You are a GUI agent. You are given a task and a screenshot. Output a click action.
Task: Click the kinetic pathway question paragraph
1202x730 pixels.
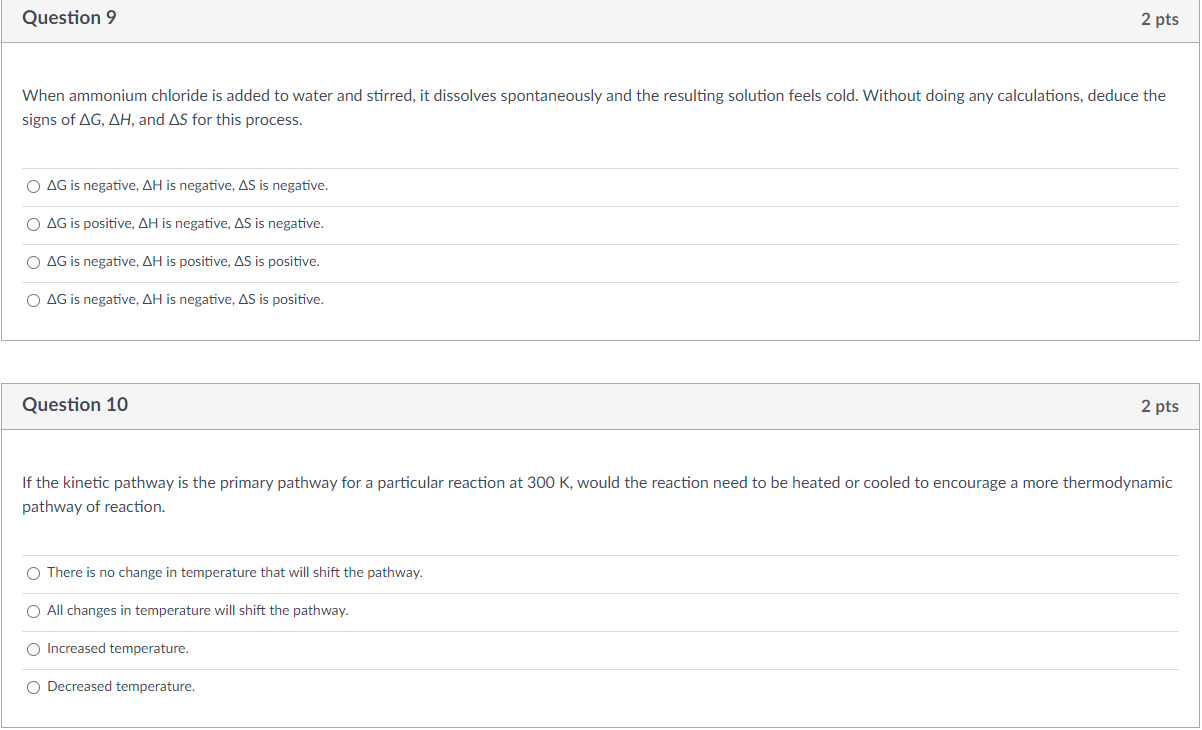(597, 495)
